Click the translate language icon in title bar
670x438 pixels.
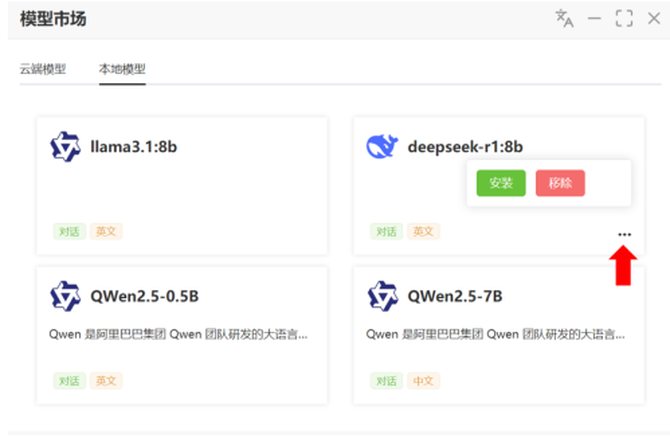tap(564, 18)
